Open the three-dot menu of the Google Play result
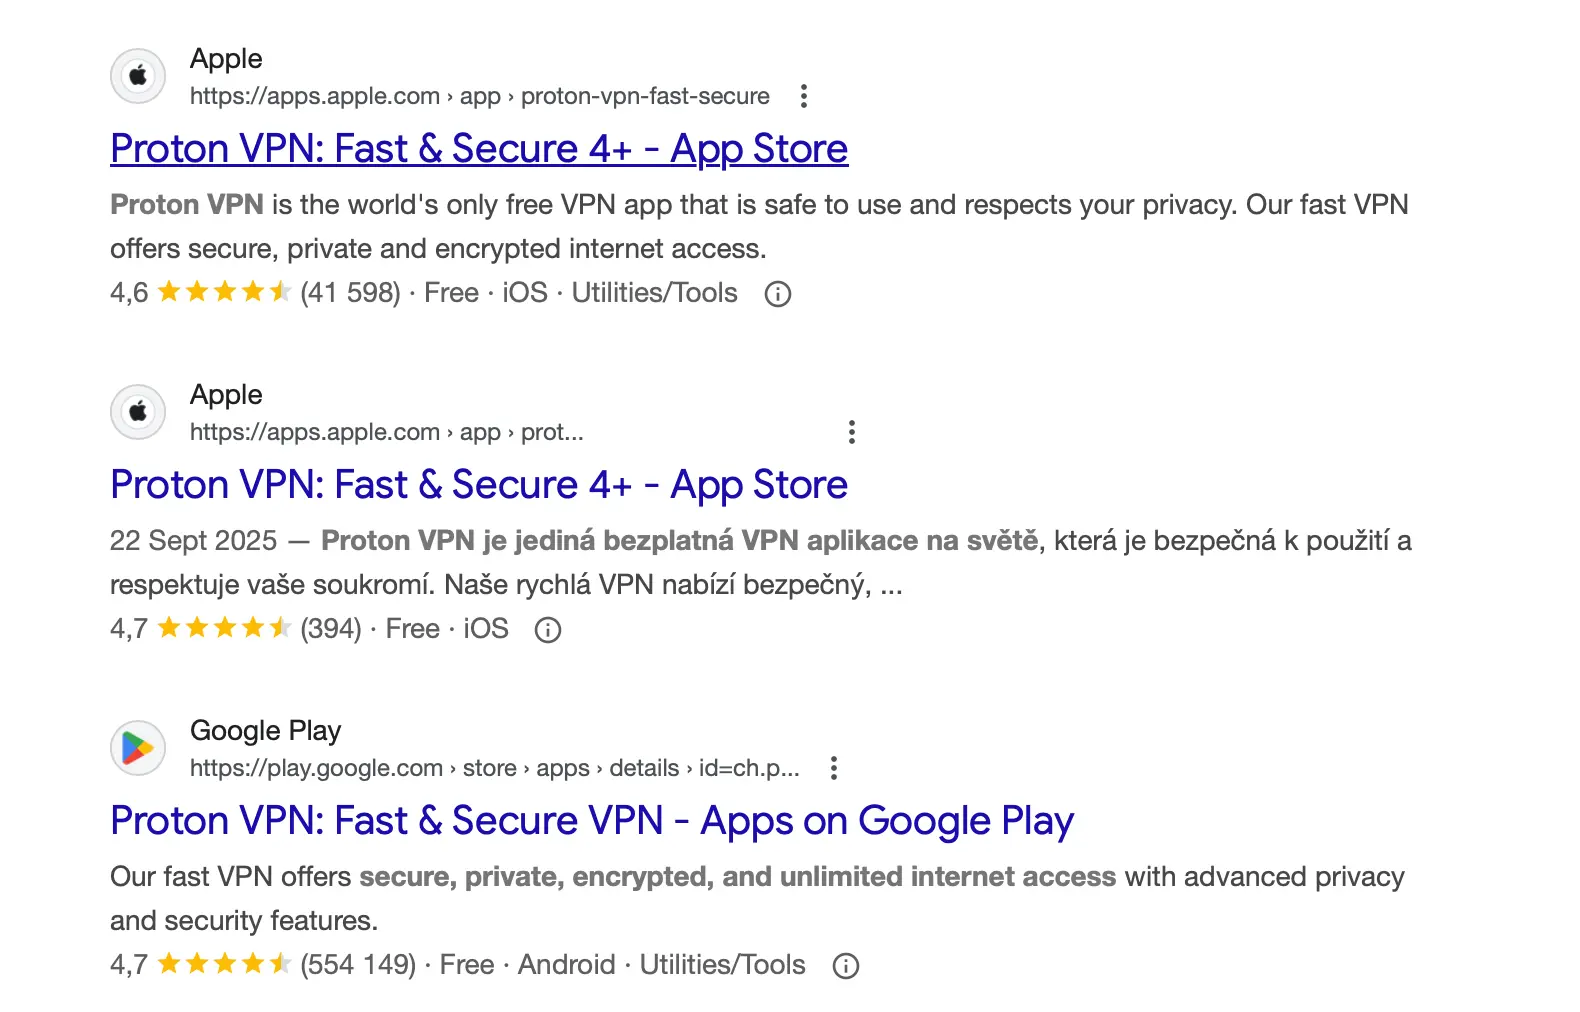This screenshot has width=1580, height=1012. click(x=835, y=768)
